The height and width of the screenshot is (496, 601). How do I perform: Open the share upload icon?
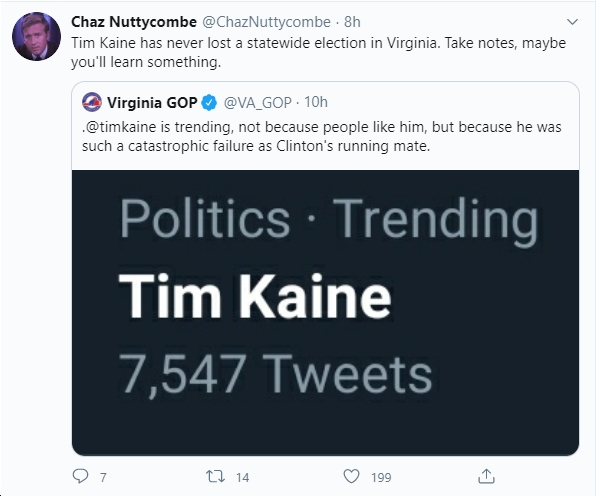[x=486, y=476]
